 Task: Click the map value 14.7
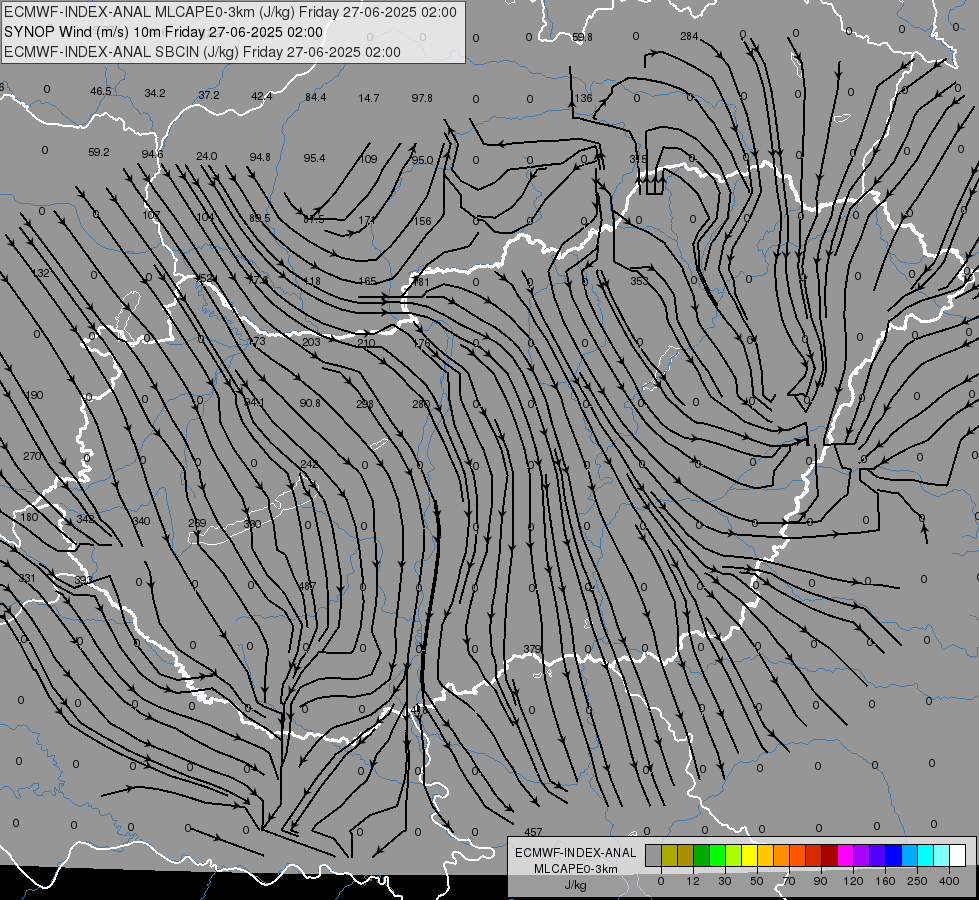click(x=368, y=98)
